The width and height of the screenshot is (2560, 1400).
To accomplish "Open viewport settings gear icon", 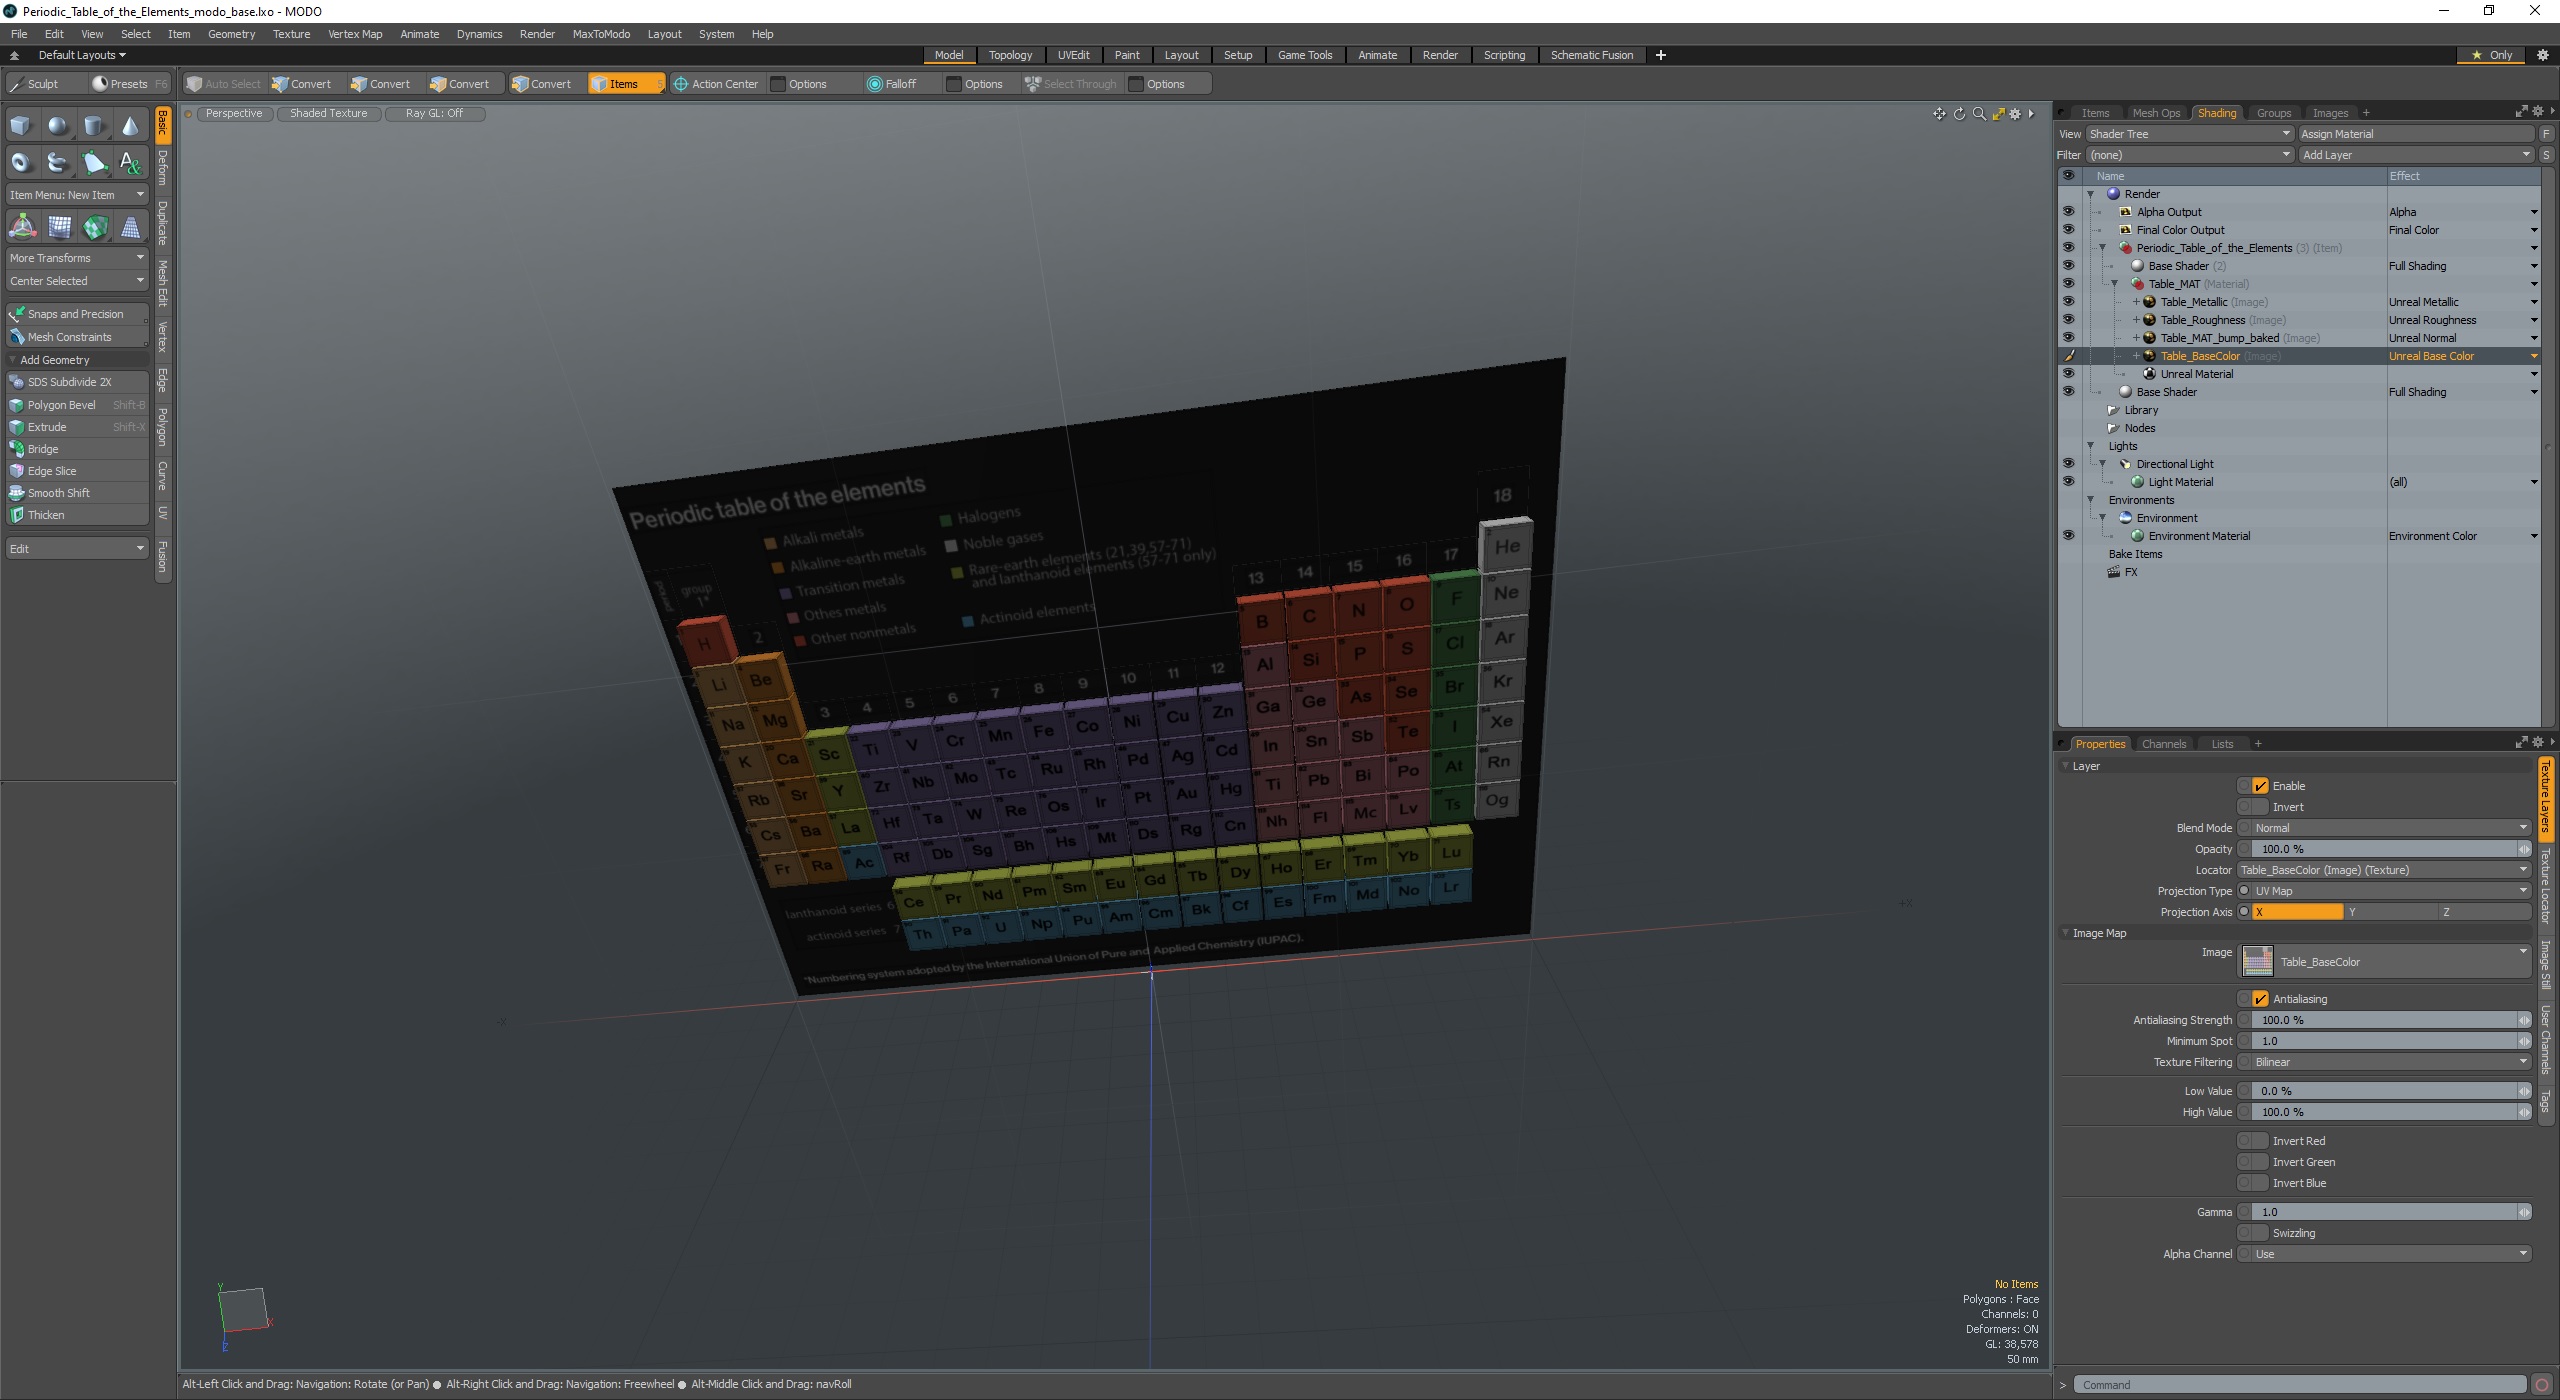I will pyautogui.click(x=2015, y=114).
